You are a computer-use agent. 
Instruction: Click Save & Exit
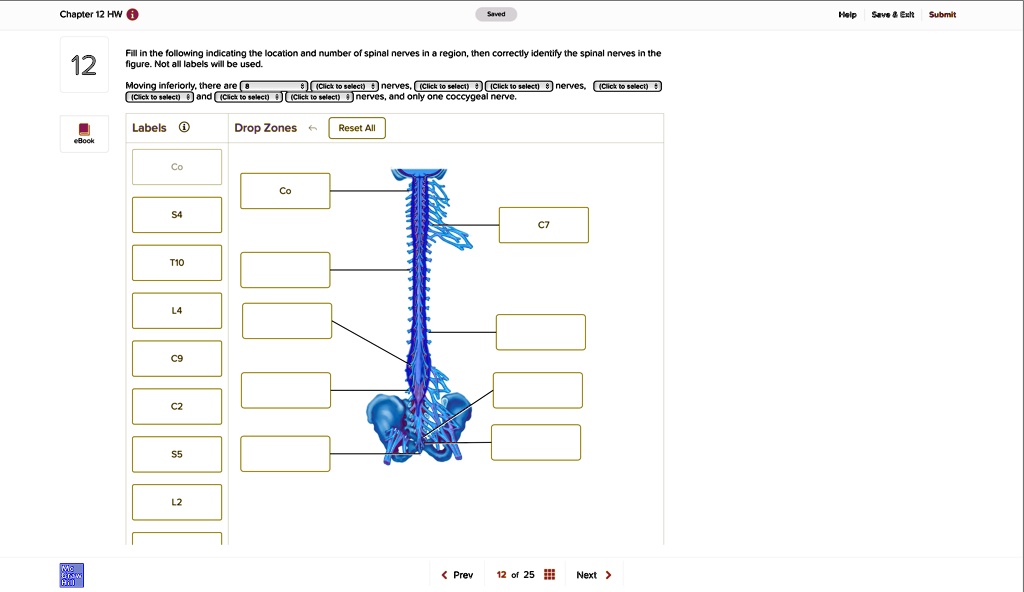tap(891, 15)
